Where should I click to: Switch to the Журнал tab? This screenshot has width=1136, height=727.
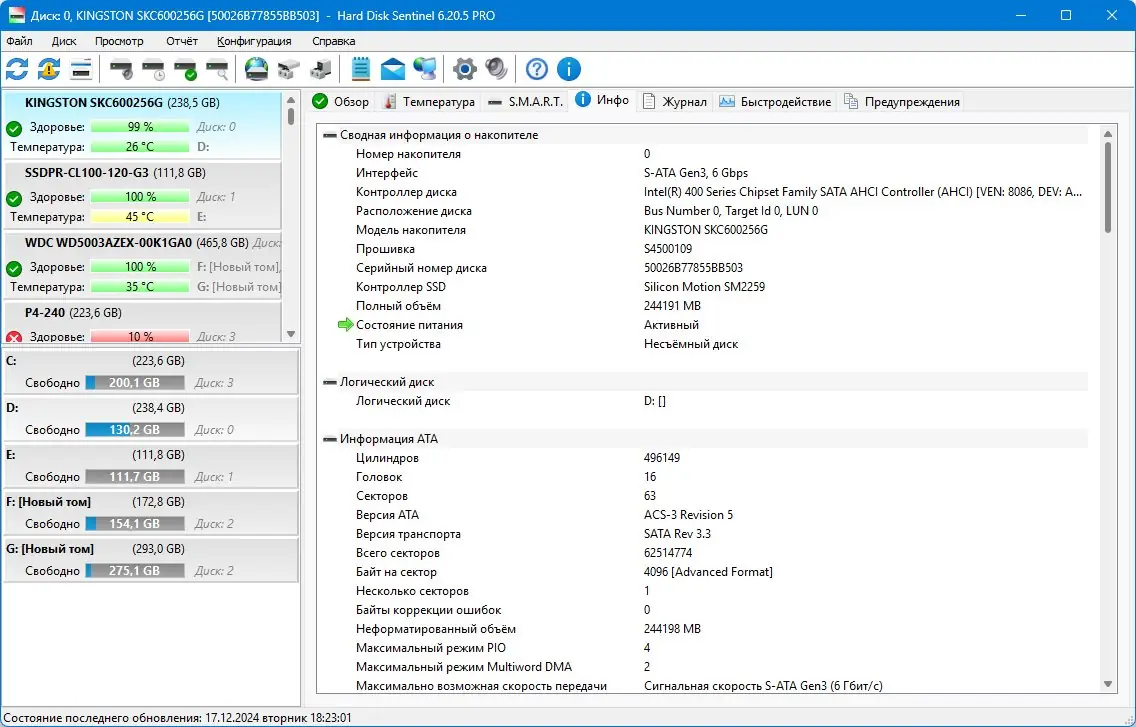[674, 101]
